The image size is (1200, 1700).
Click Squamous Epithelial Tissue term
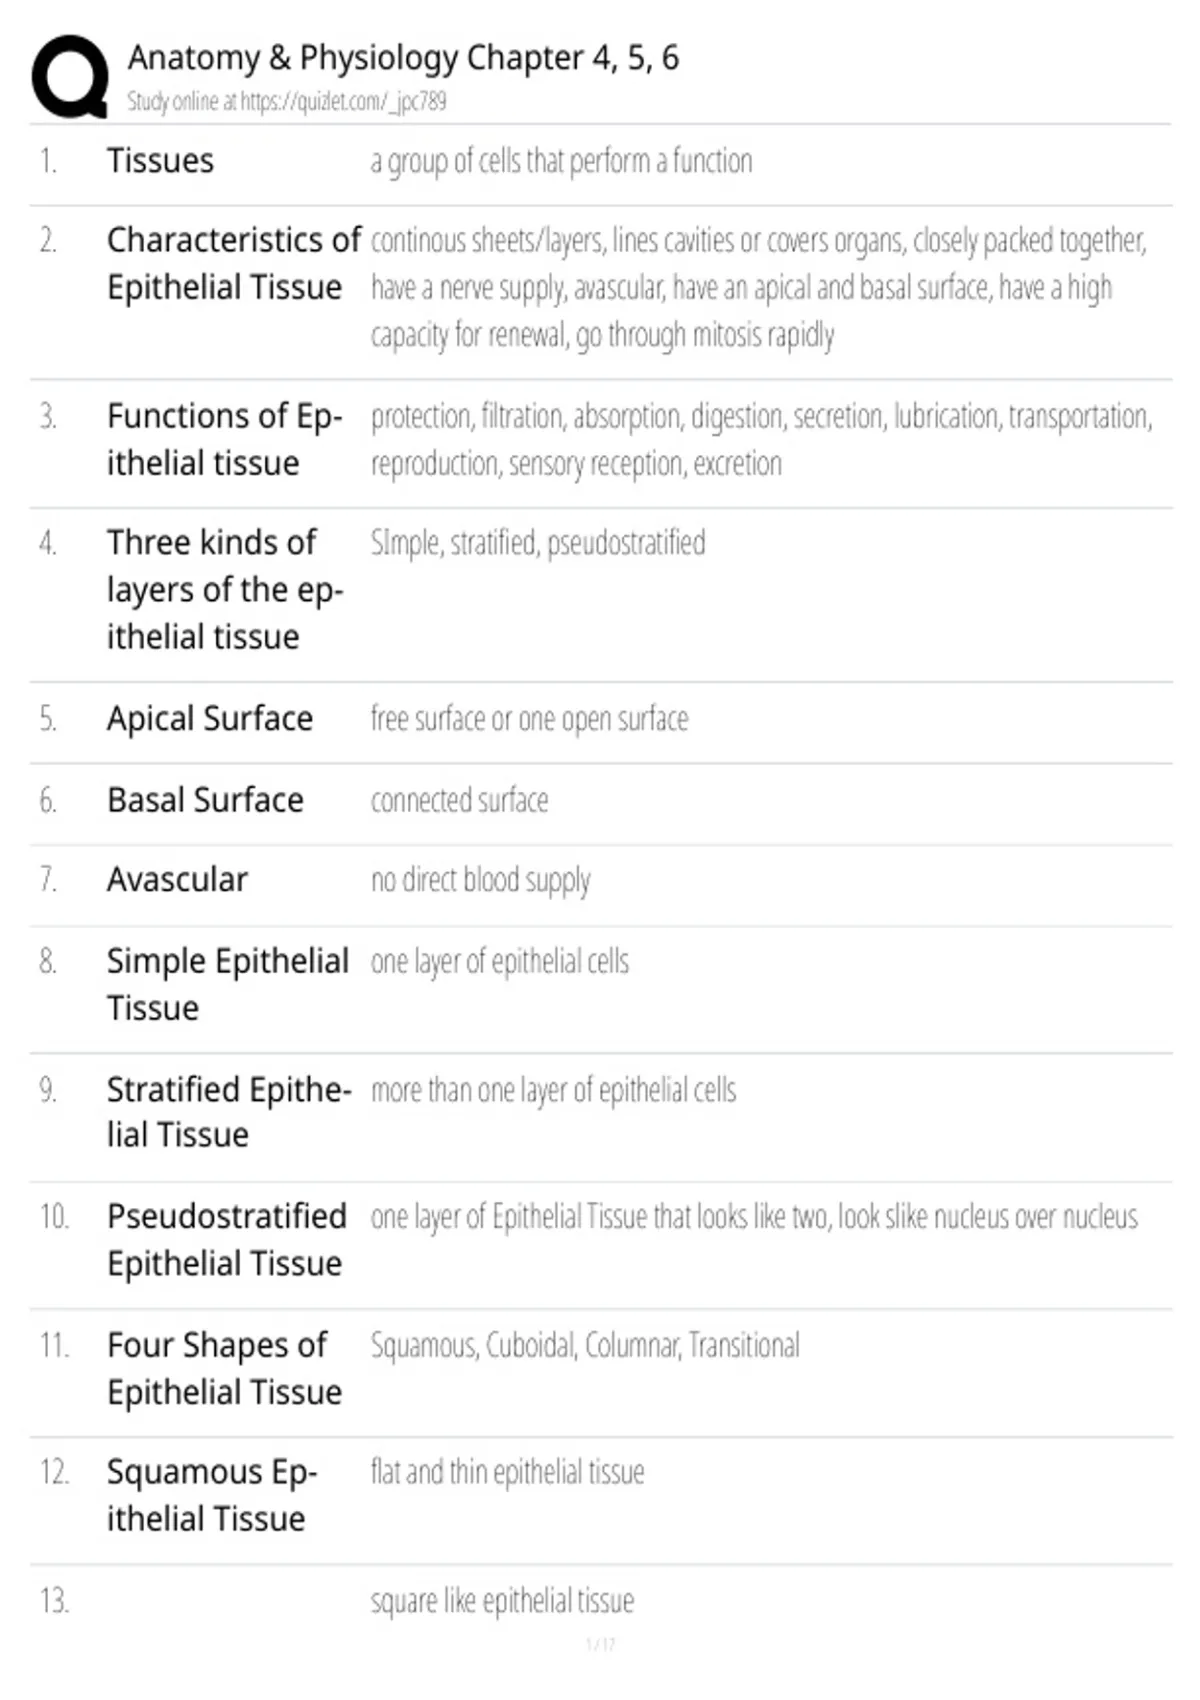pos(212,1496)
